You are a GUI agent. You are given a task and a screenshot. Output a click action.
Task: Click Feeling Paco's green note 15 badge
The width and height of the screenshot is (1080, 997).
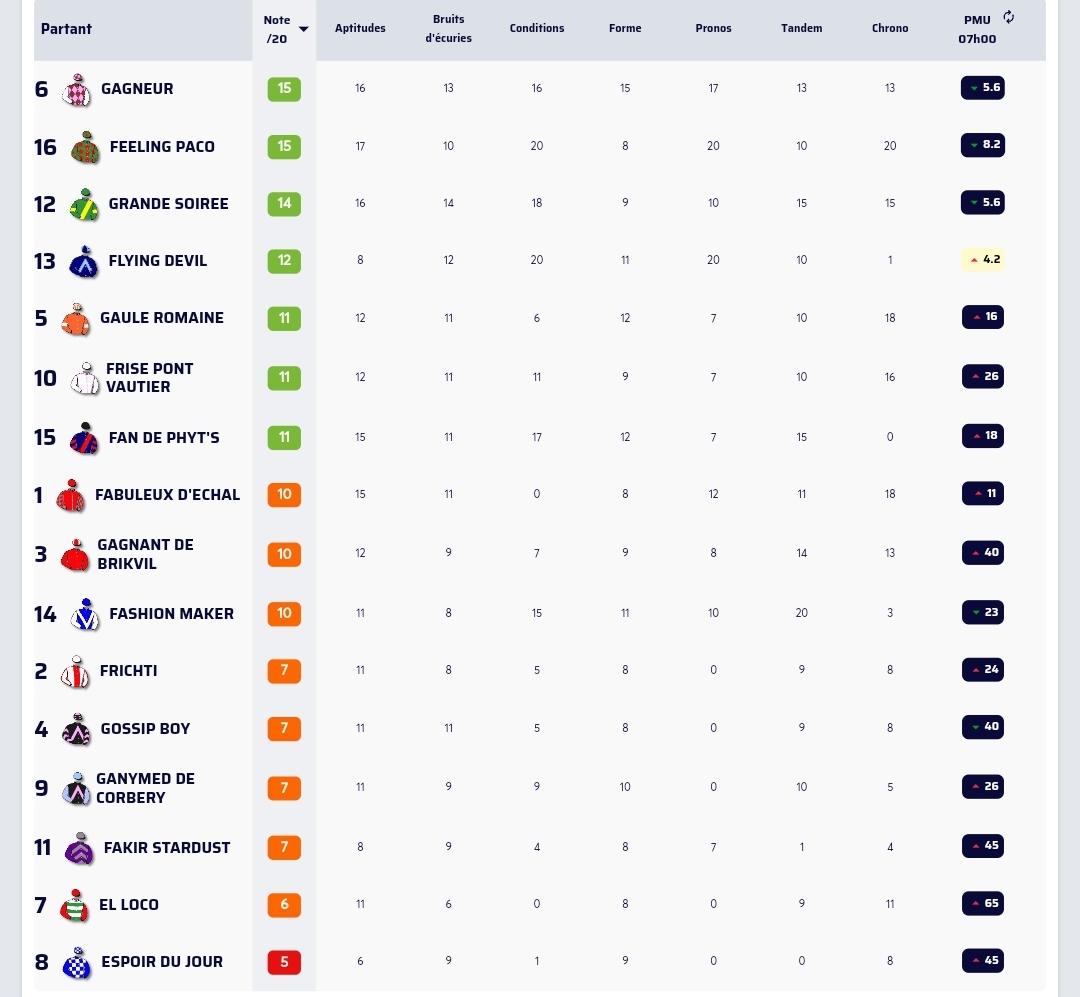pyautogui.click(x=284, y=146)
